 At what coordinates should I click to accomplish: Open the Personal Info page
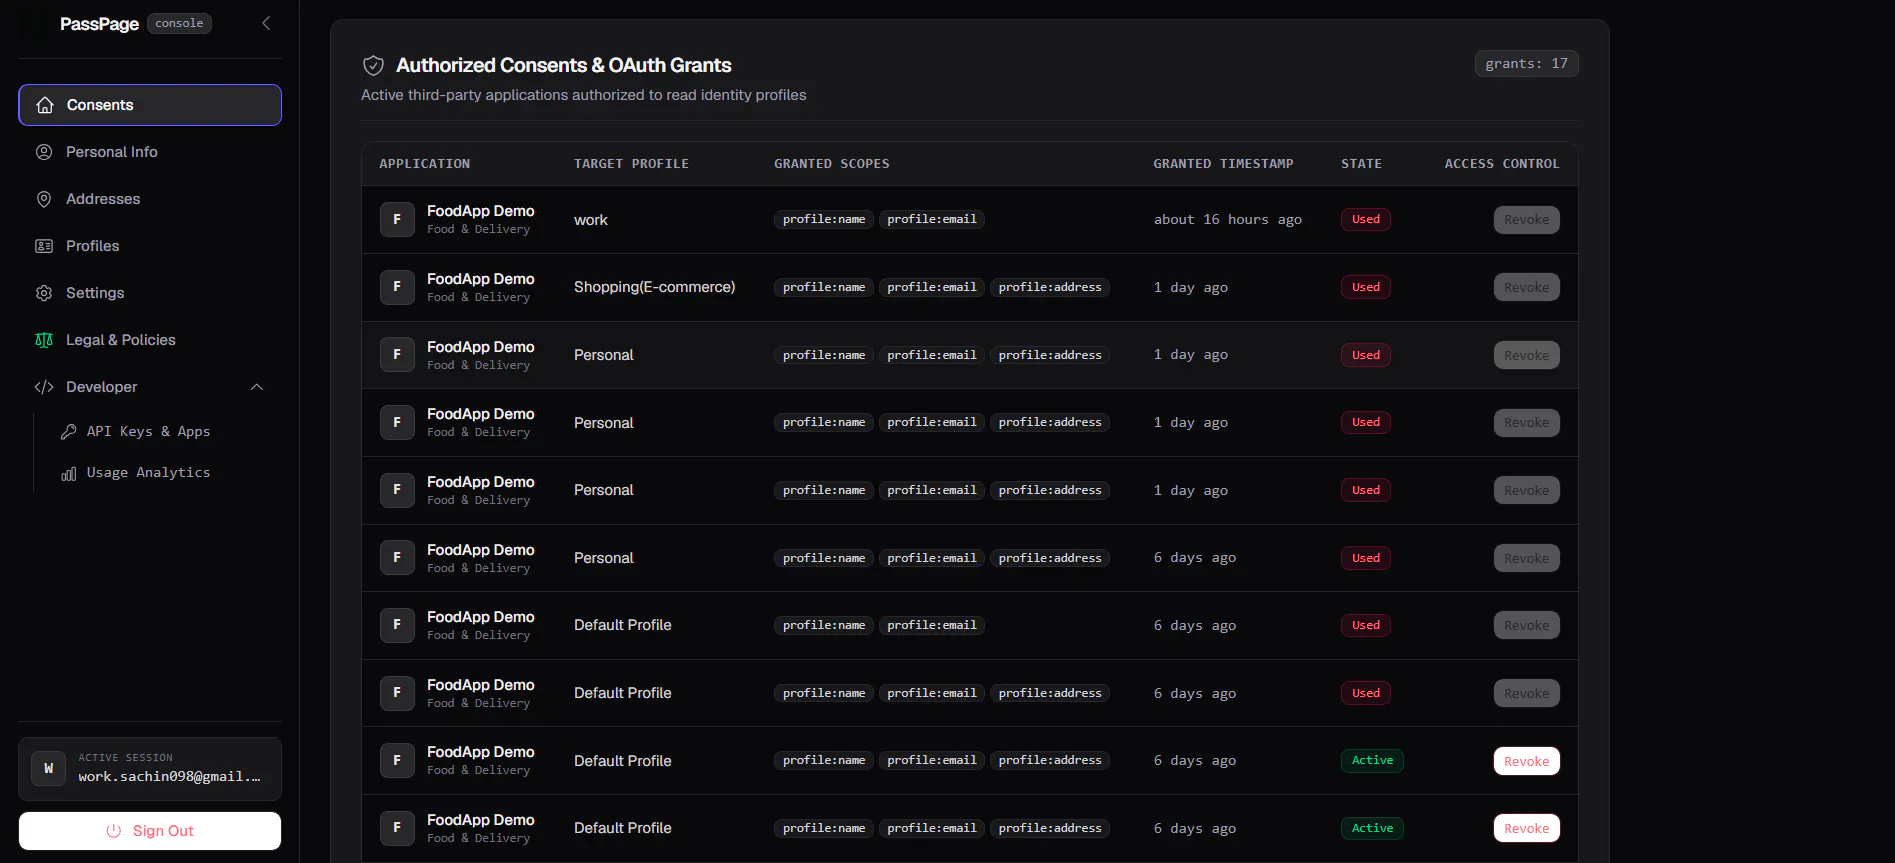click(150, 152)
